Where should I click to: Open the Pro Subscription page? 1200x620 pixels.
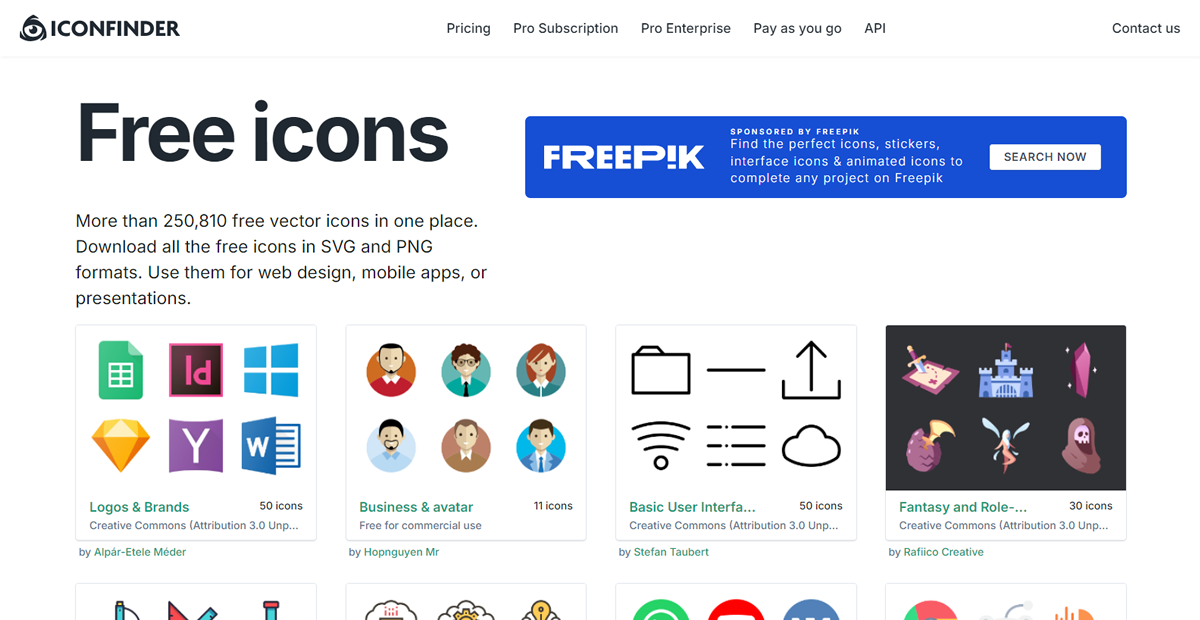pyautogui.click(x=566, y=28)
